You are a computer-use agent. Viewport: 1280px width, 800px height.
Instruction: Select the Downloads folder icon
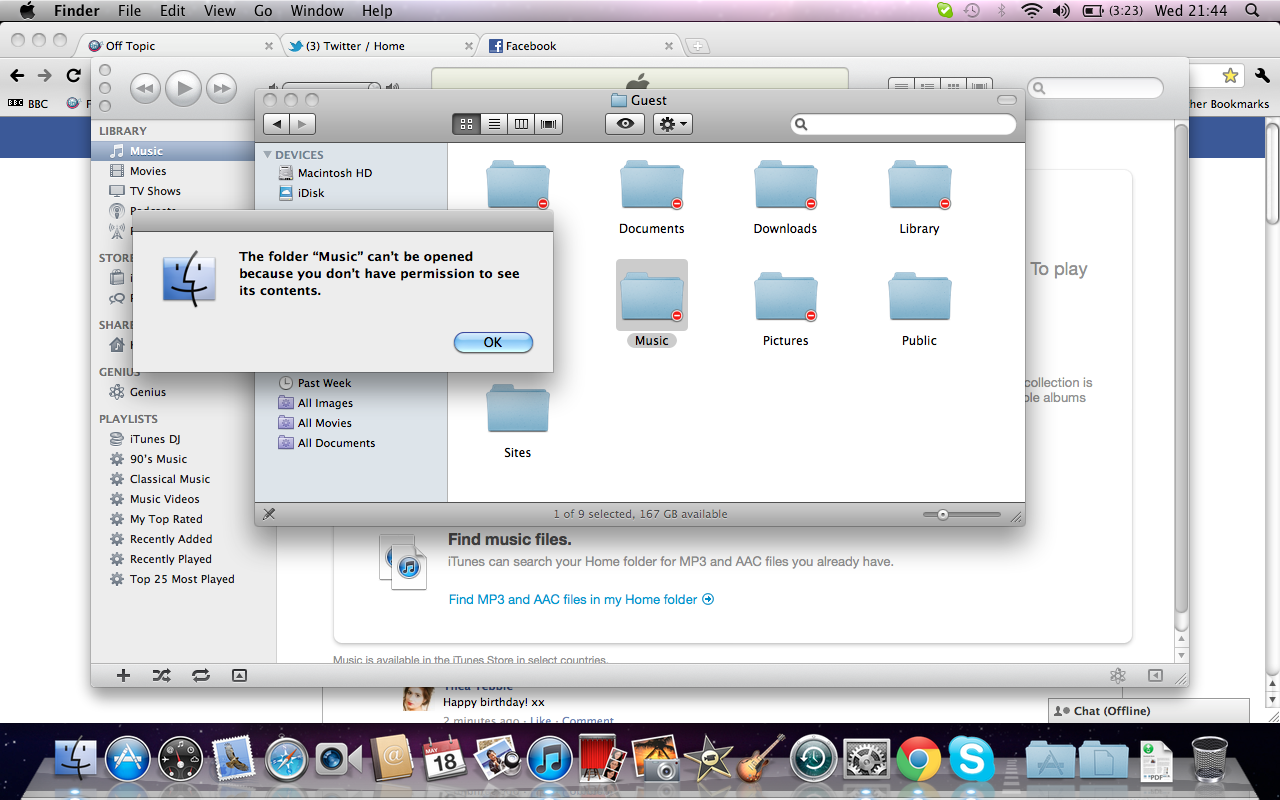click(786, 187)
